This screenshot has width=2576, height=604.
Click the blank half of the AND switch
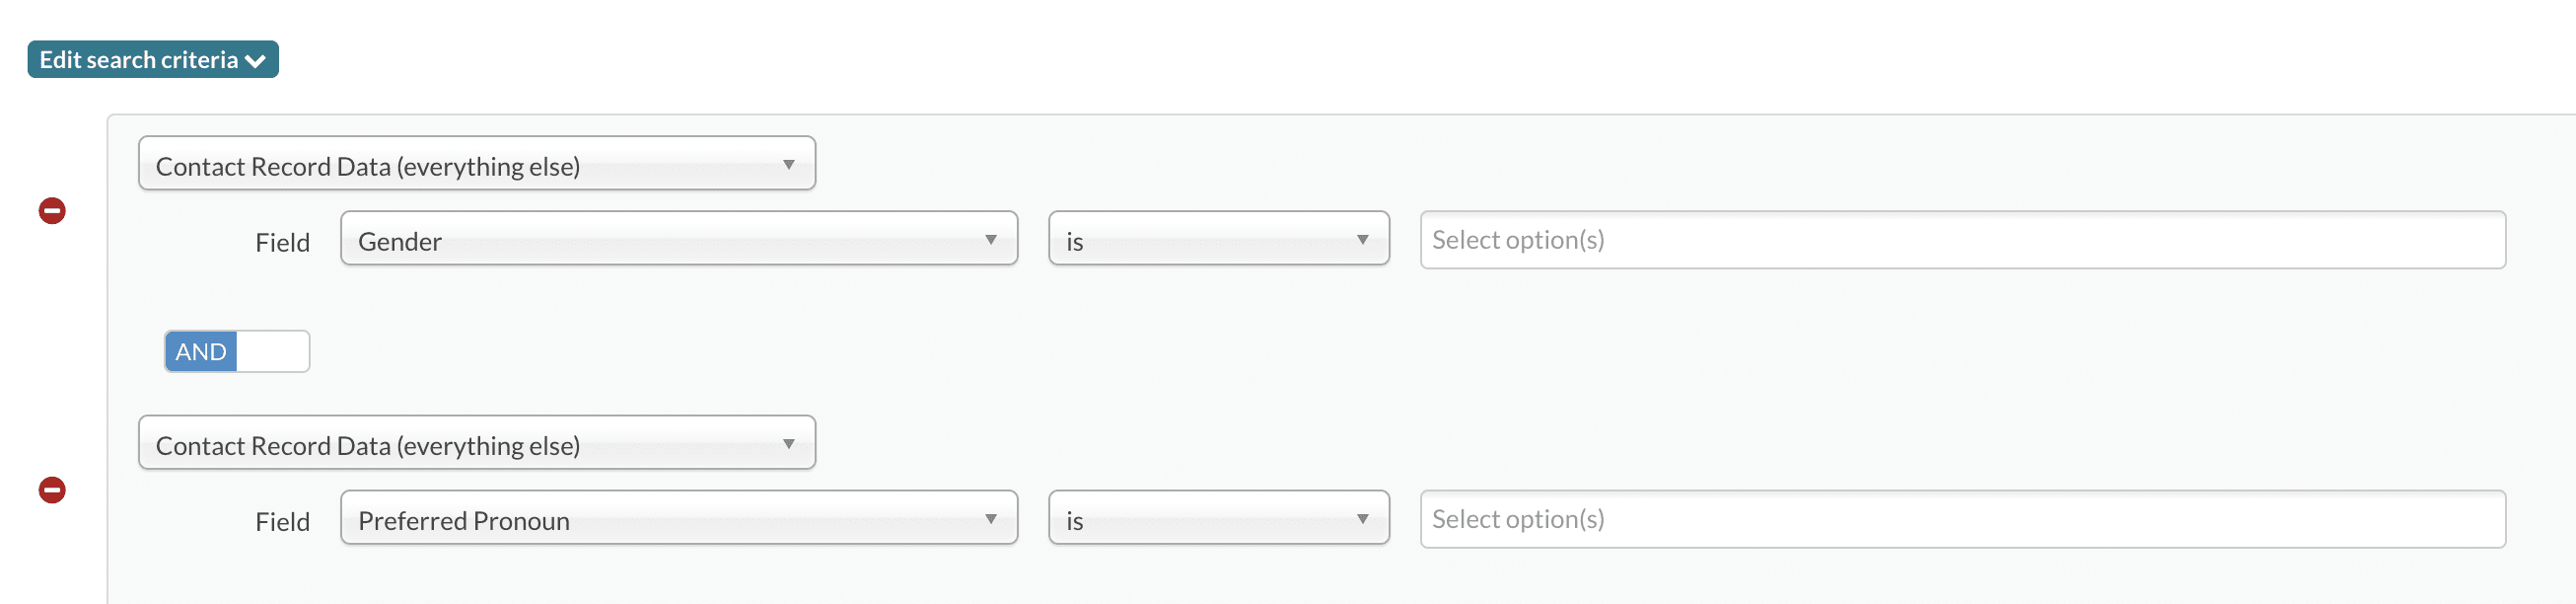[x=273, y=352]
